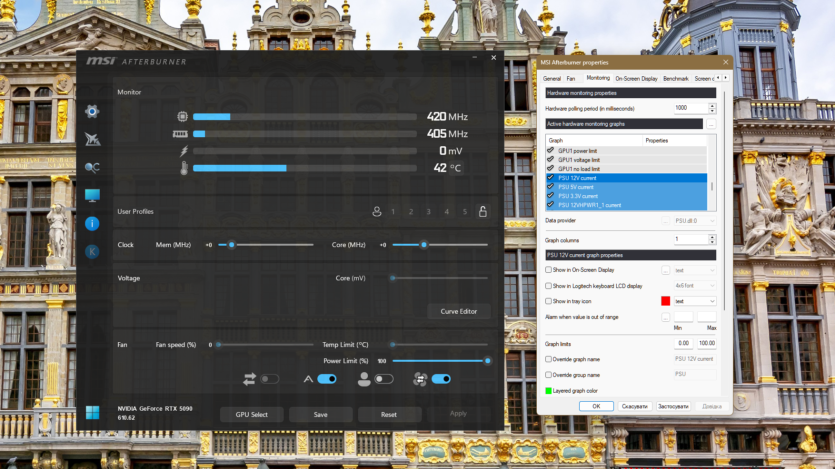Decrease Graph columns with down arrow
The image size is (835, 469).
click(712, 242)
